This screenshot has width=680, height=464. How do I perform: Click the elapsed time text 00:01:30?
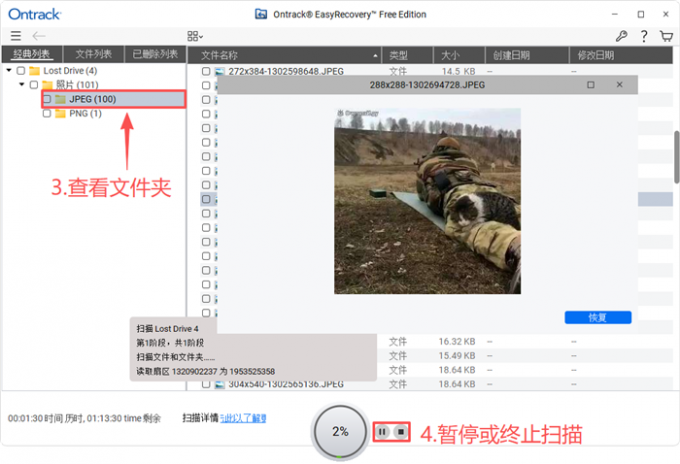pyautogui.click(x=26, y=418)
